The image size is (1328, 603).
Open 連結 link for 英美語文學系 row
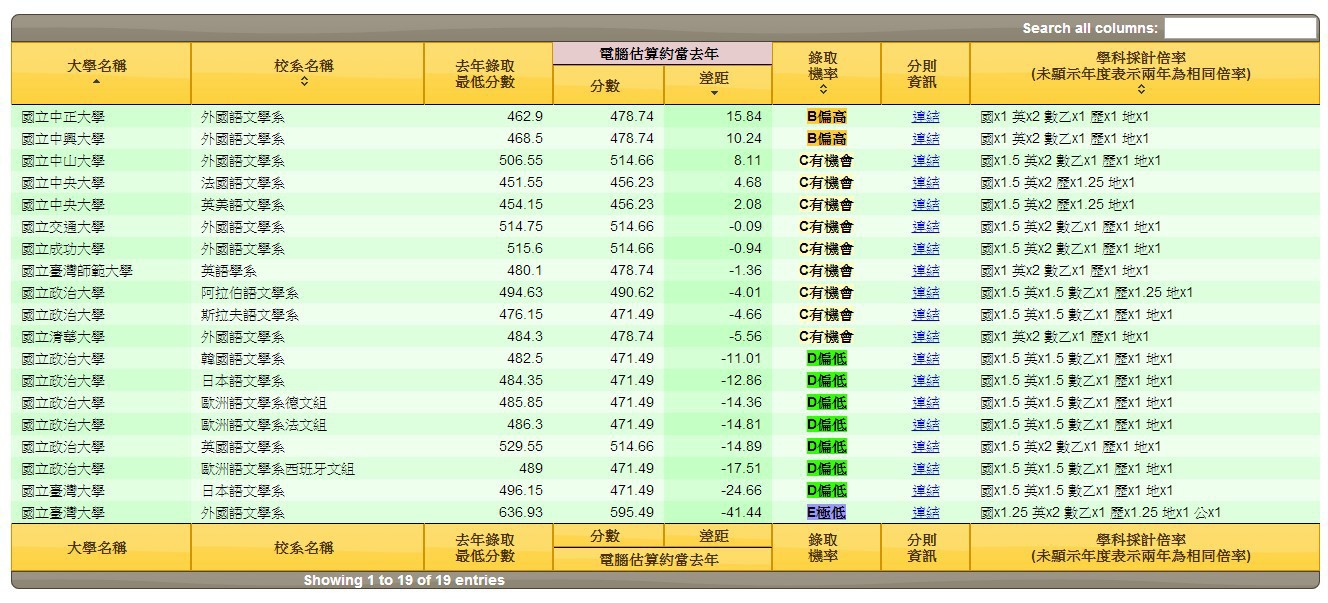click(x=925, y=204)
